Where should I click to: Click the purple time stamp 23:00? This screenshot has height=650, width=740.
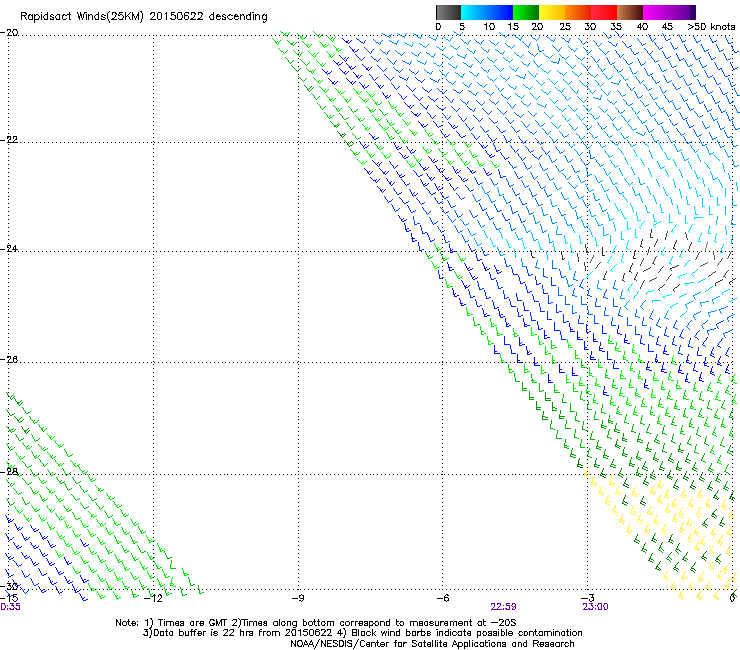[595, 607]
